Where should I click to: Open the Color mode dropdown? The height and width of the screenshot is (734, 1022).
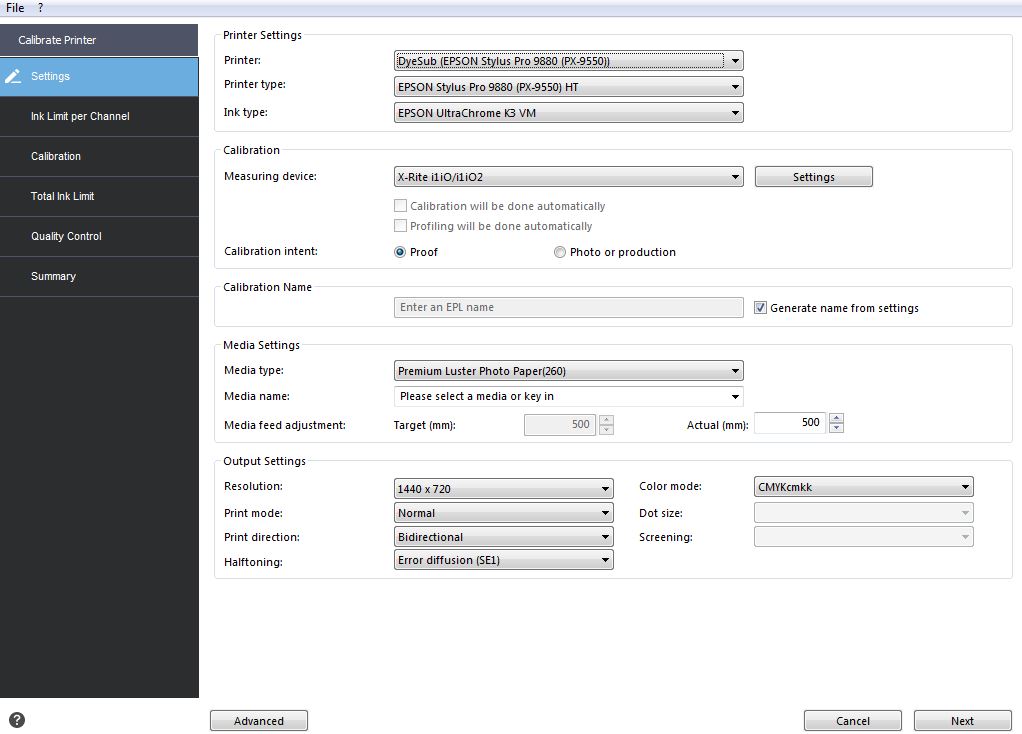point(966,486)
